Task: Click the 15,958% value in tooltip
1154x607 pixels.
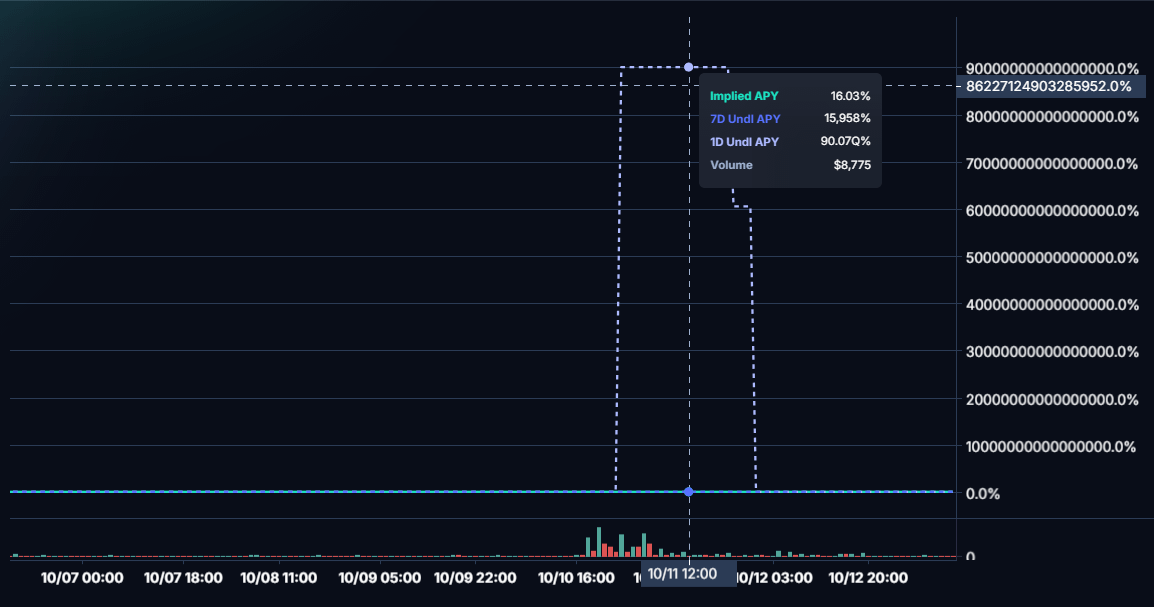Action: (x=847, y=118)
